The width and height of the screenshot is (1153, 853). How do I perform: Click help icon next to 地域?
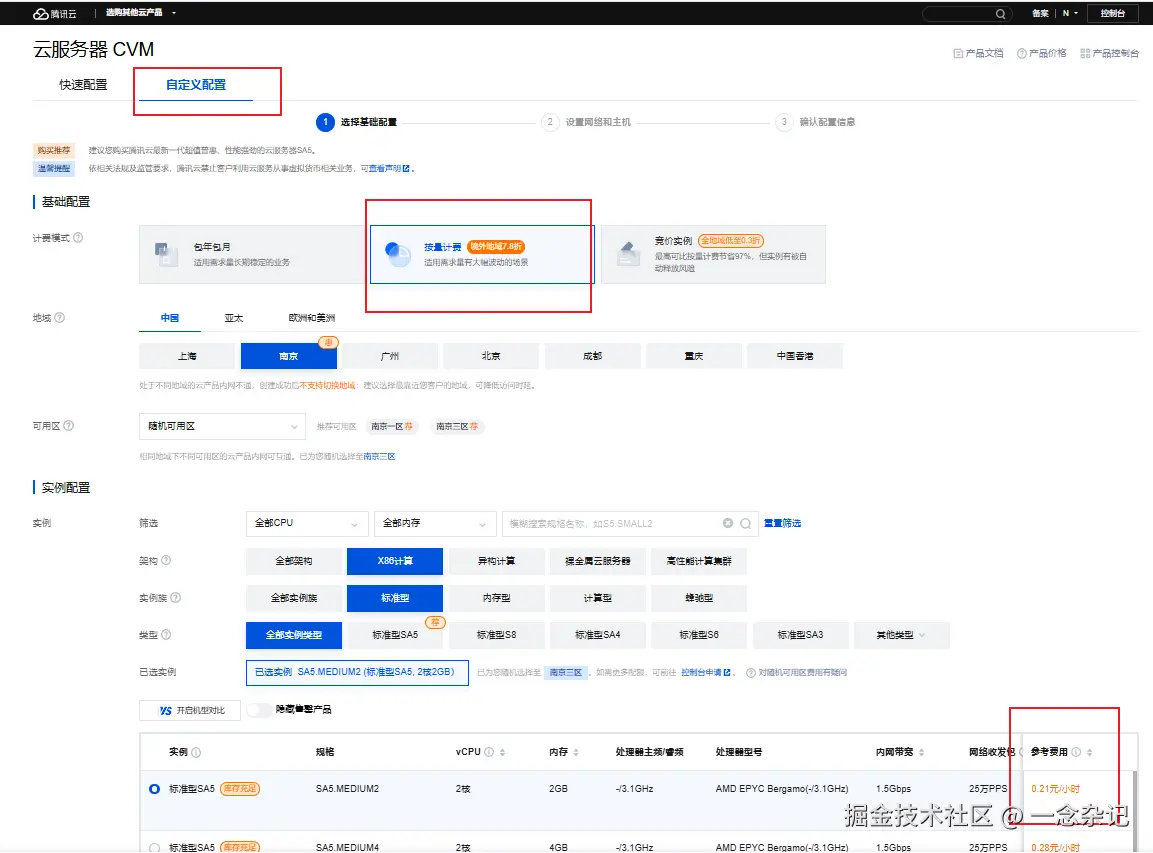pyautogui.click(x=60, y=318)
